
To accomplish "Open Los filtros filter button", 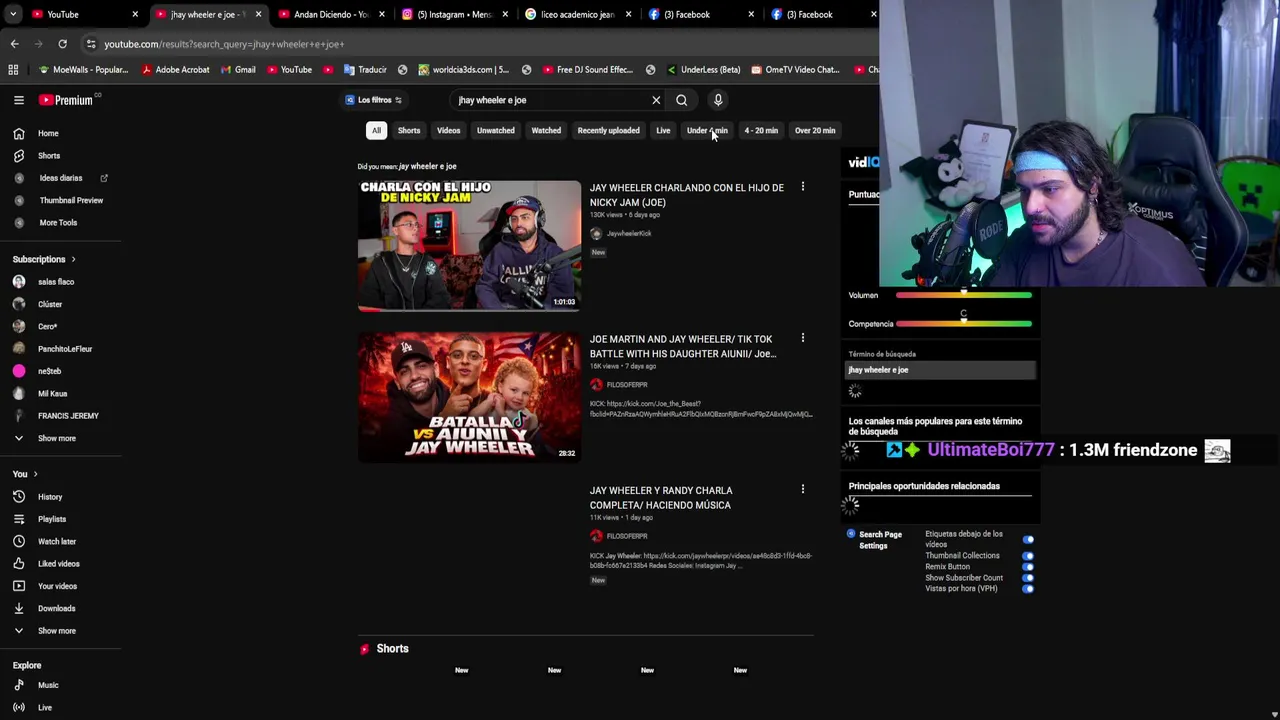I will coord(373,100).
